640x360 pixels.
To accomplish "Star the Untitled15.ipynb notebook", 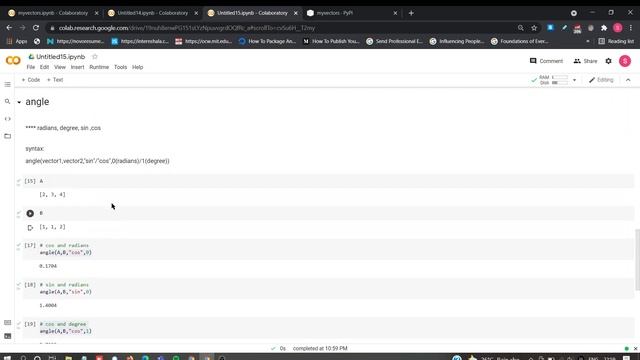I will click(95, 57).
